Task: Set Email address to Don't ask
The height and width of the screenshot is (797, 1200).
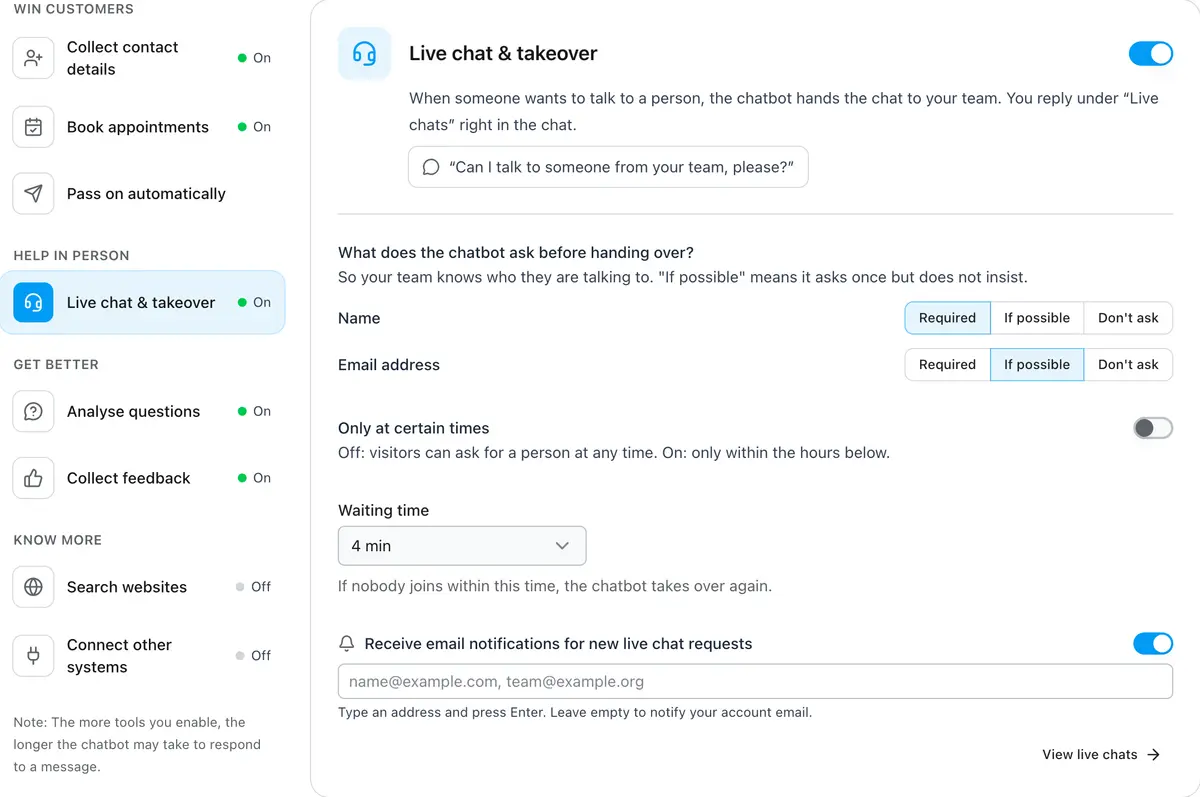Action: 1128,365
